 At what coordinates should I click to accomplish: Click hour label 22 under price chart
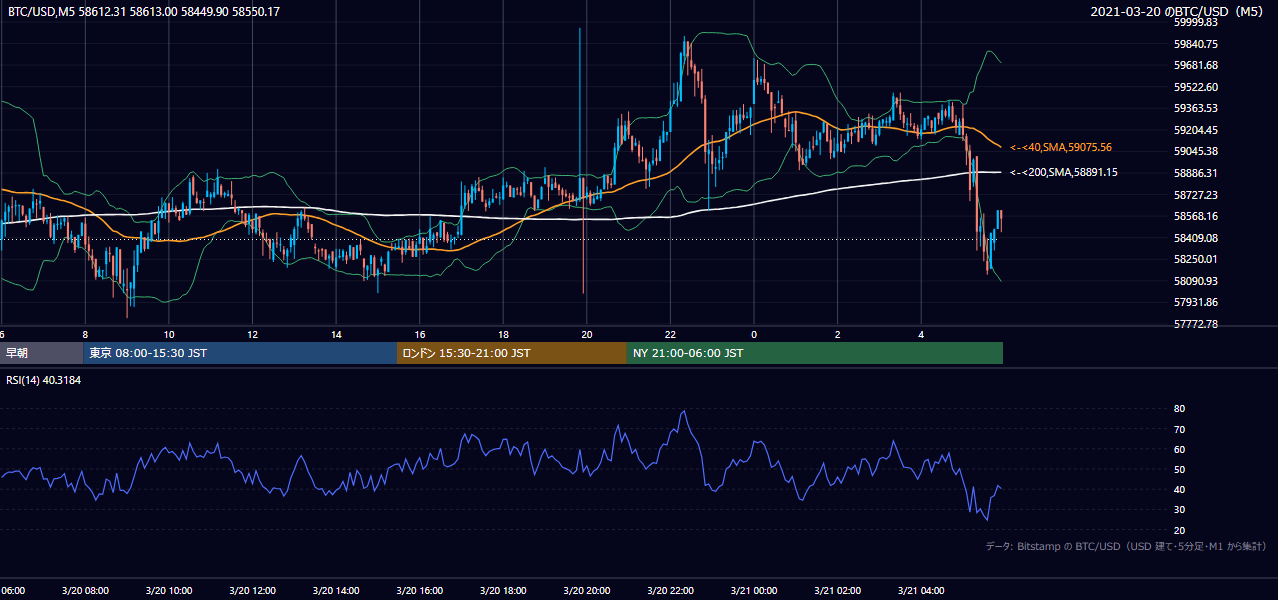[670, 335]
